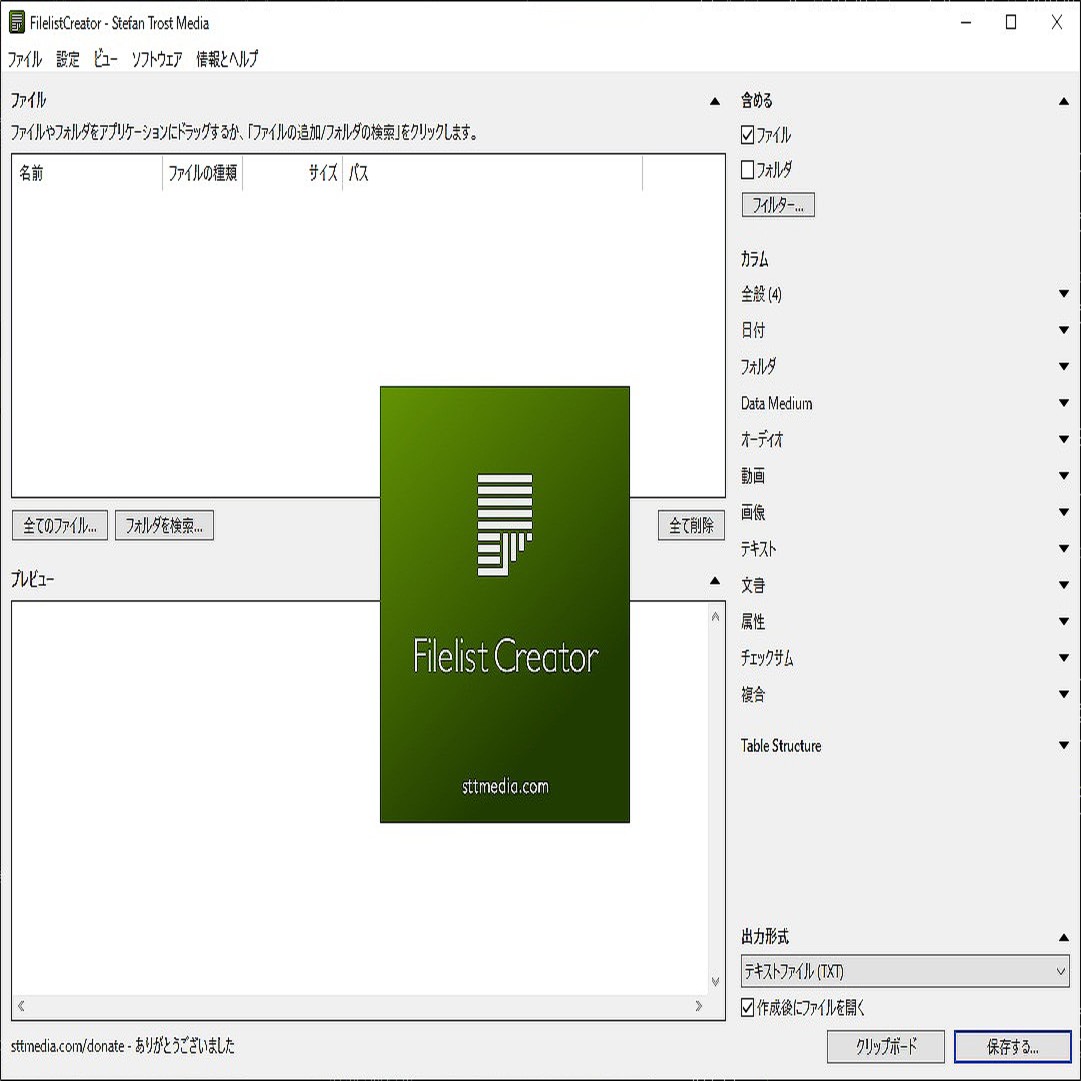This screenshot has width=1081, height=1081.
Task: Expand the 日付 column category
Action: (x=1065, y=330)
